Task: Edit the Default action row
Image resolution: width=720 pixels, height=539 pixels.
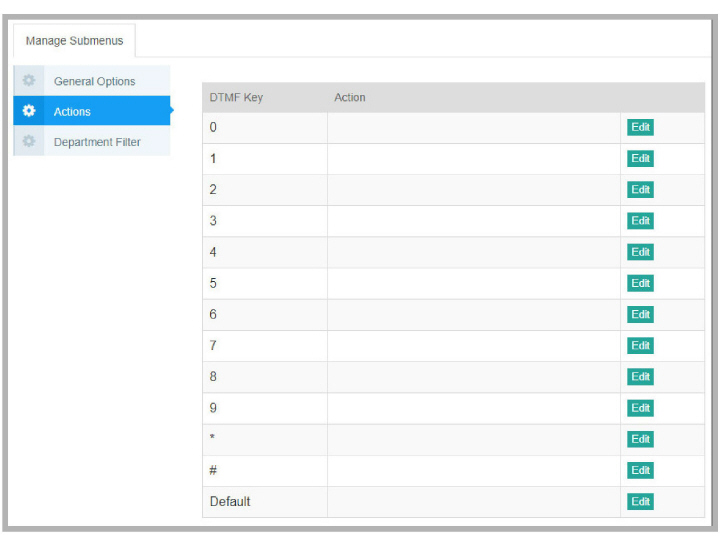Action: click(x=640, y=501)
